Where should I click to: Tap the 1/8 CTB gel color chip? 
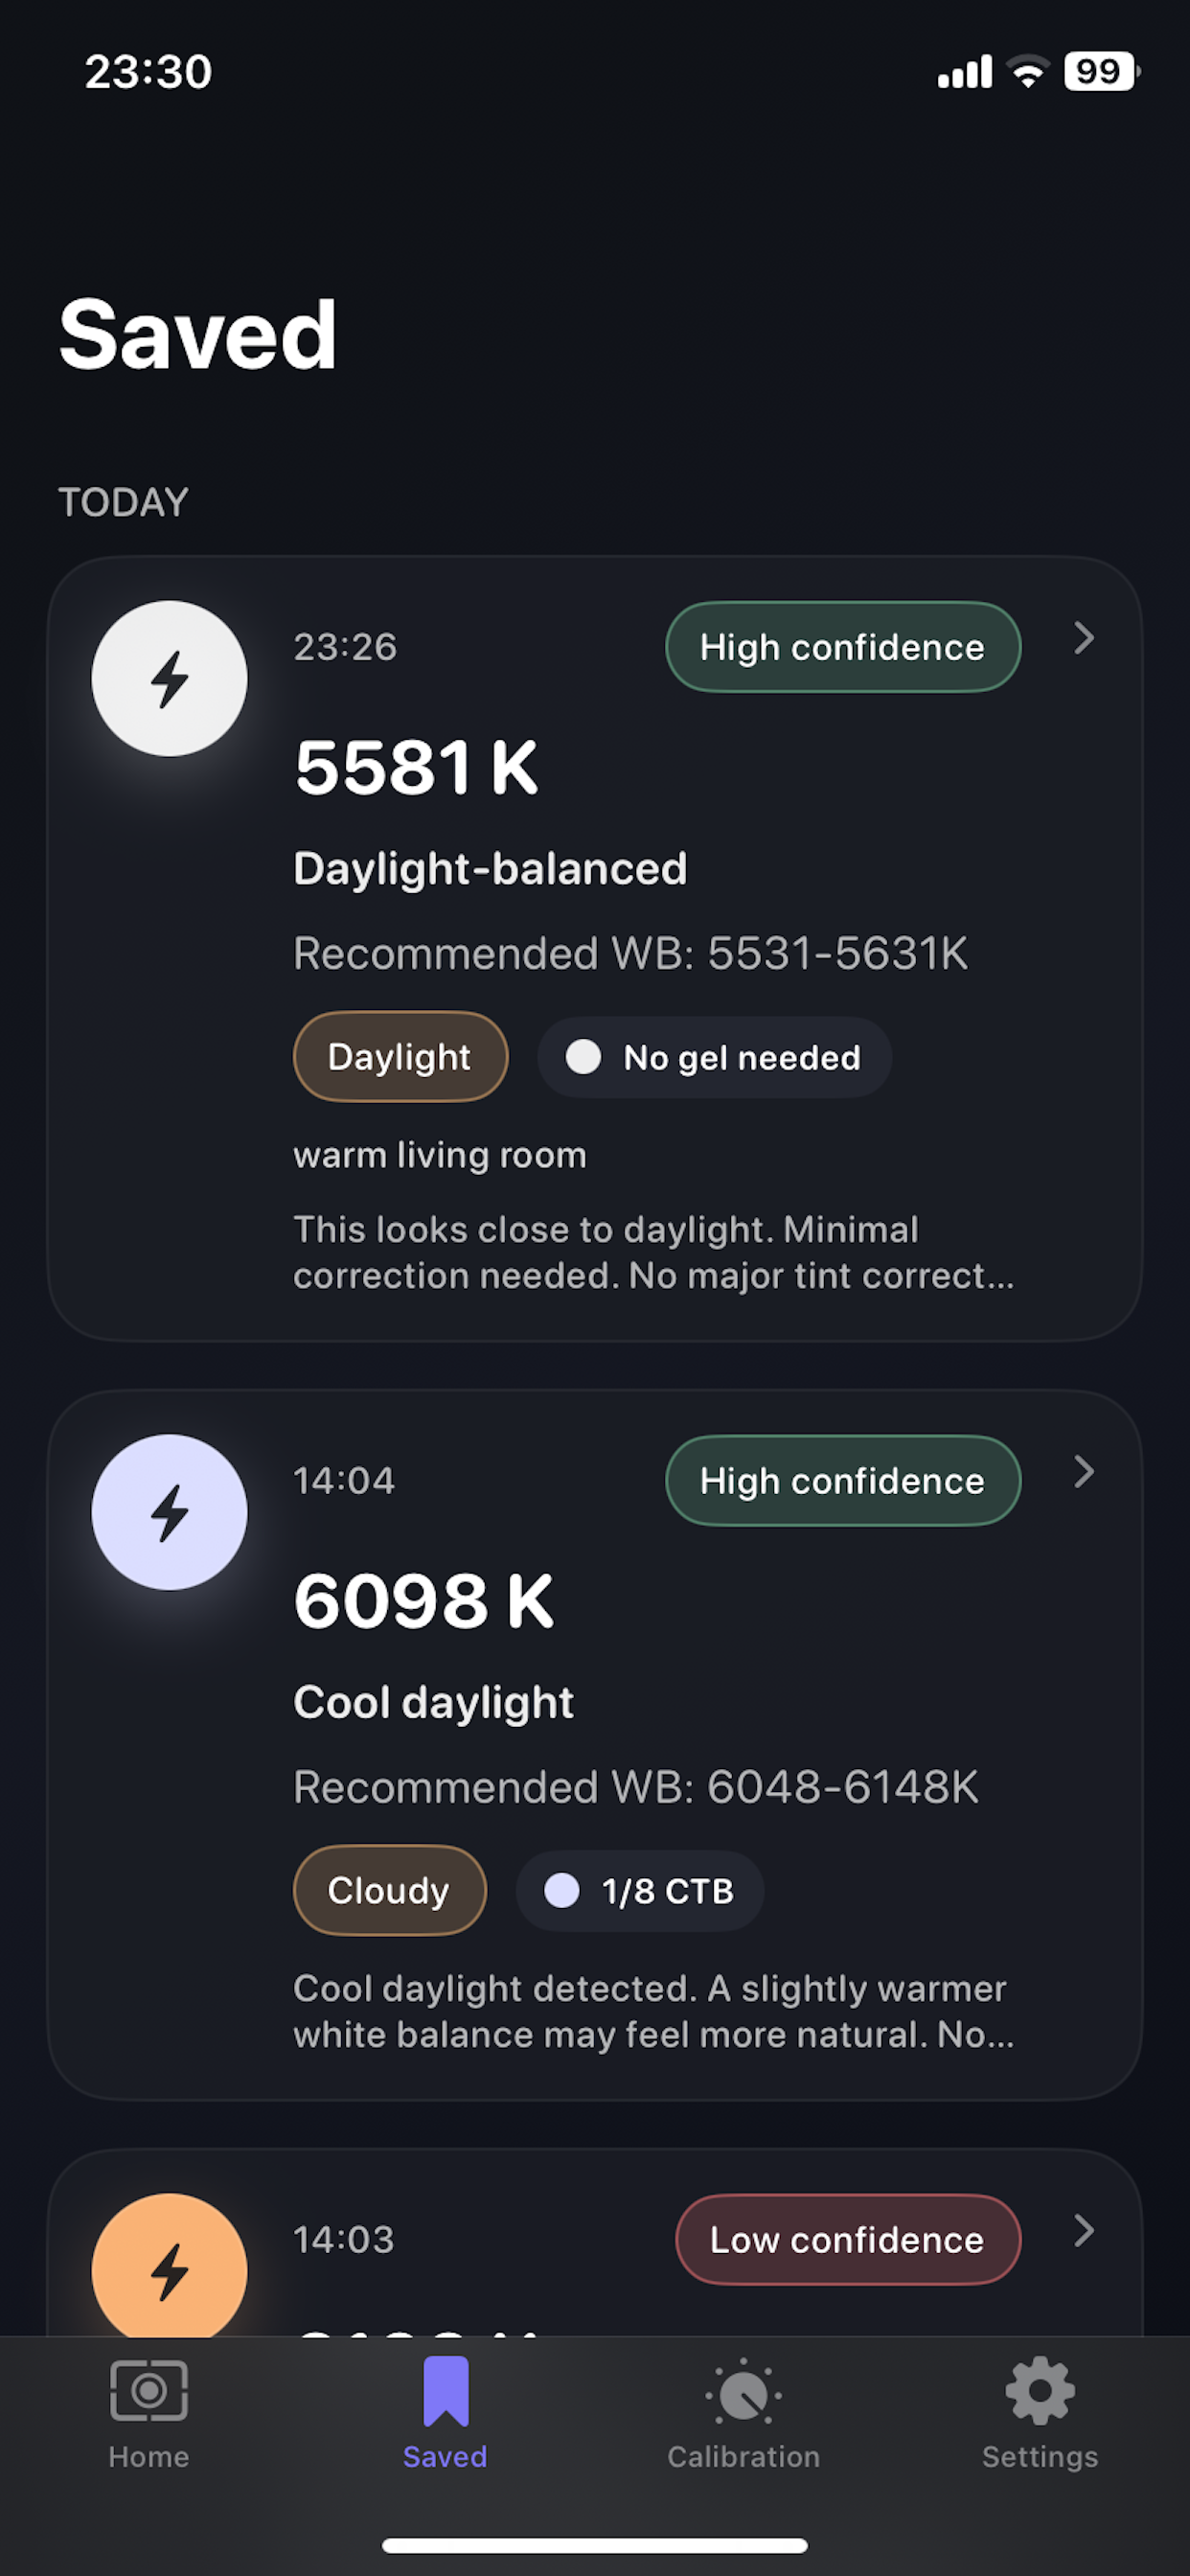point(640,1890)
